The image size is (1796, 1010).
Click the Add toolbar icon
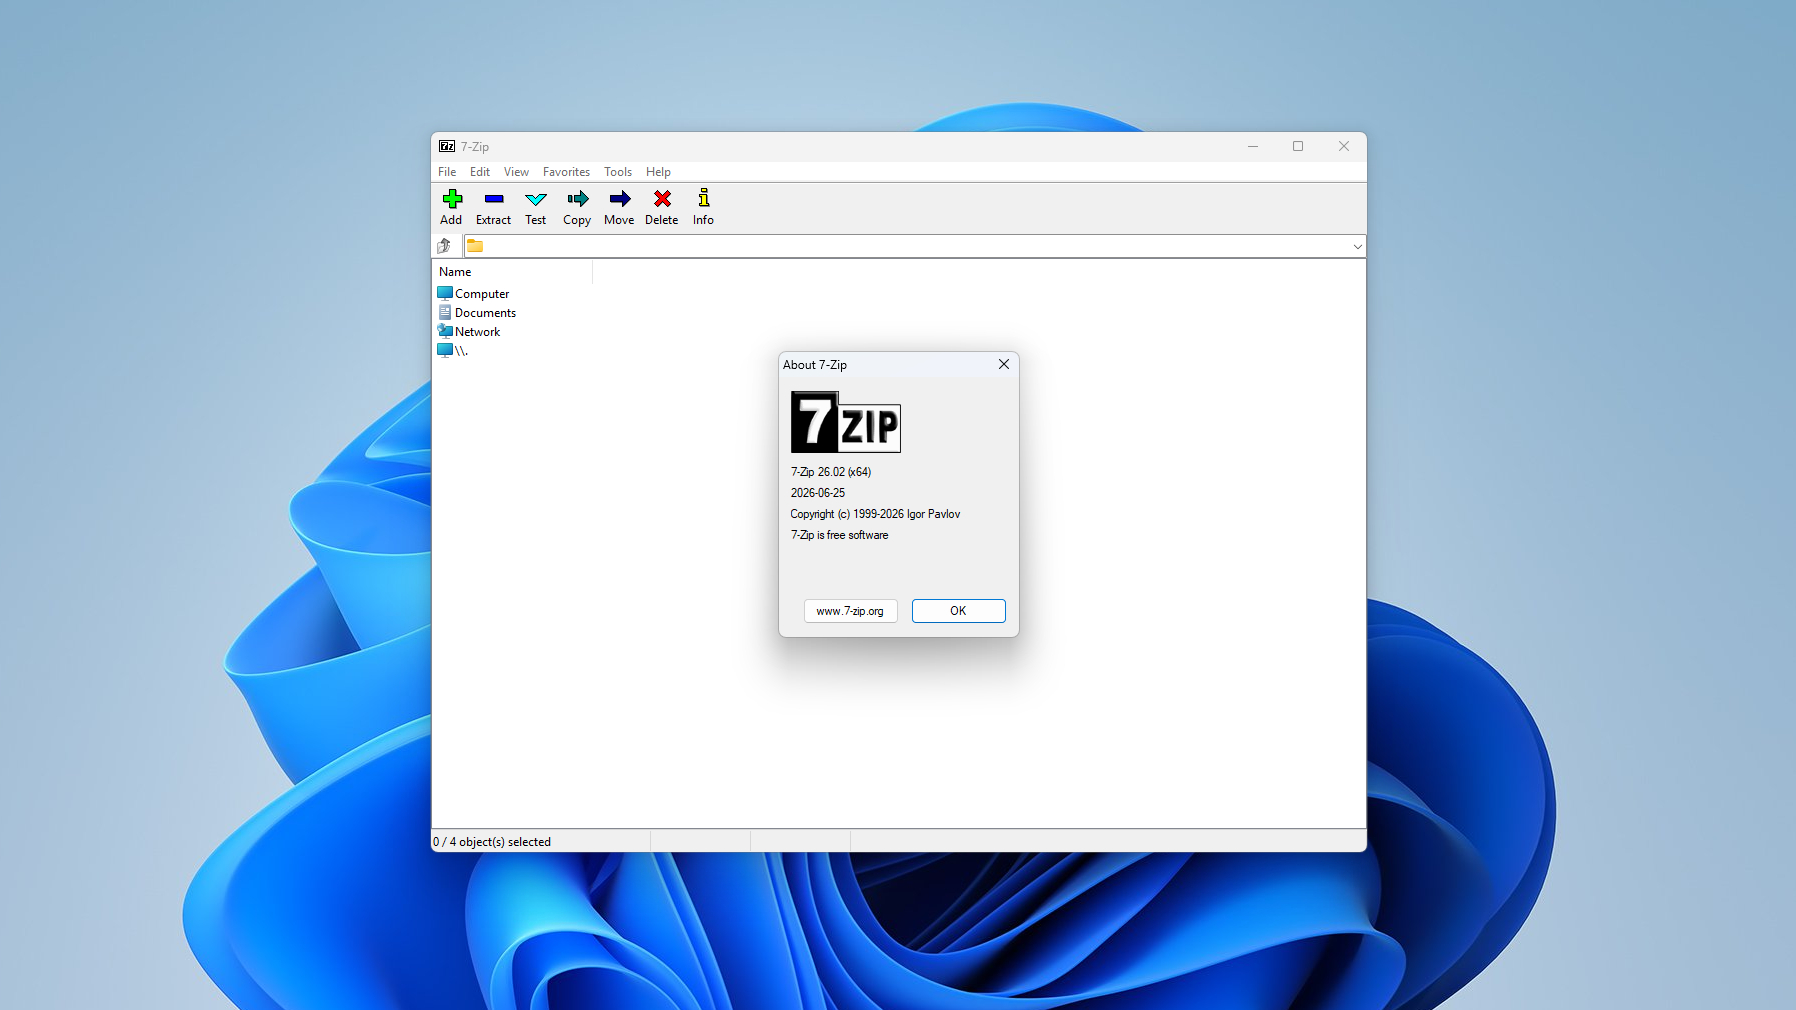click(452, 198)
